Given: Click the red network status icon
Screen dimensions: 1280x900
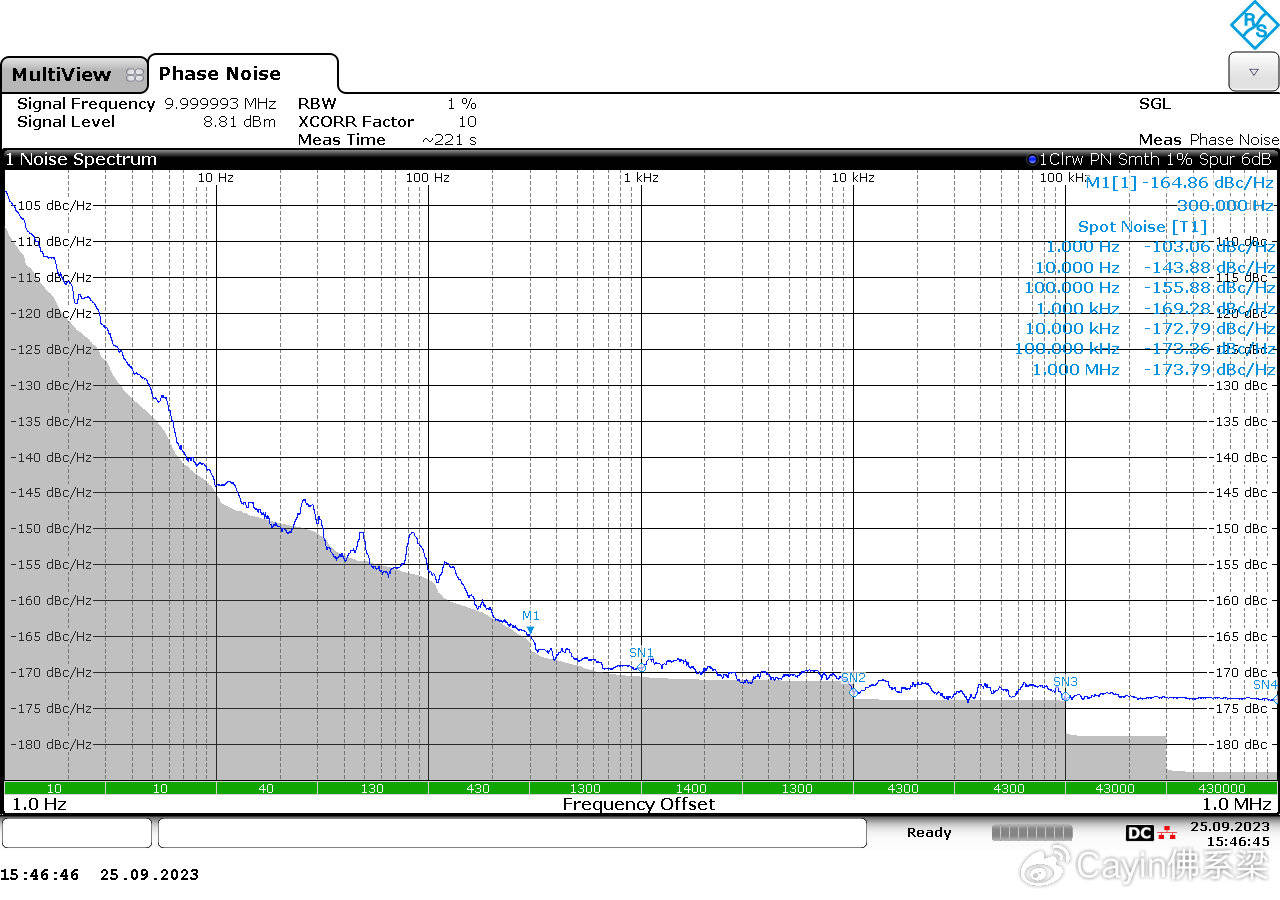Looking at the screenshot, I should [1167, 833].
